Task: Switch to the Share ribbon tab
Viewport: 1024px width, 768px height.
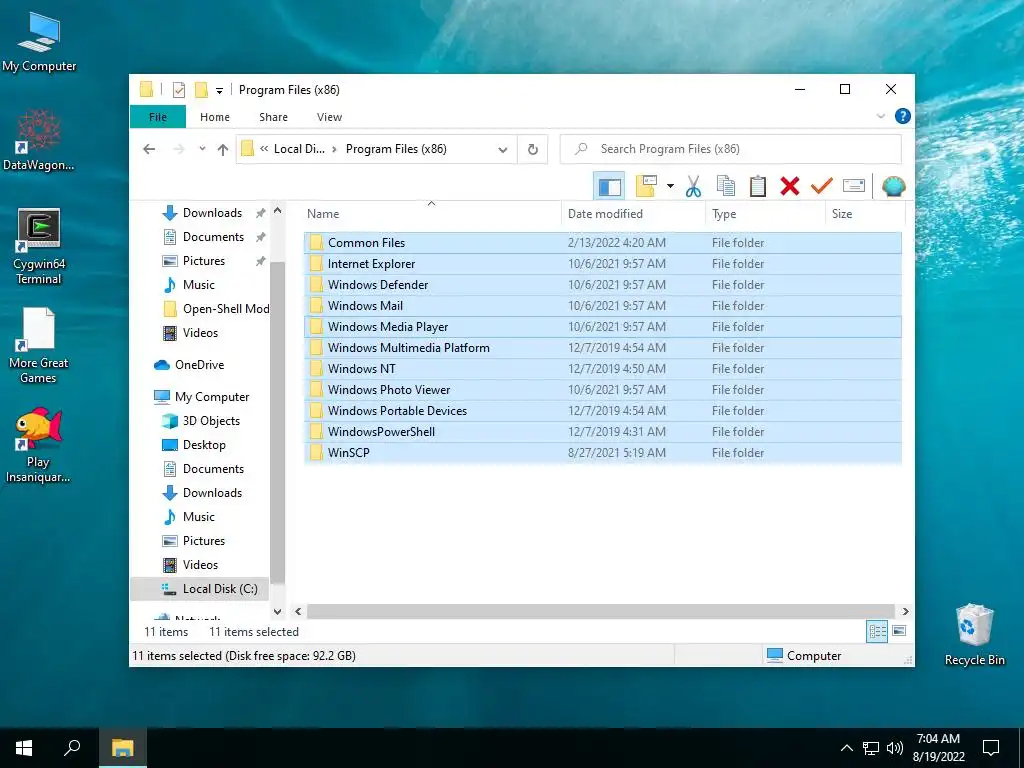Action: tap(273, 117)
